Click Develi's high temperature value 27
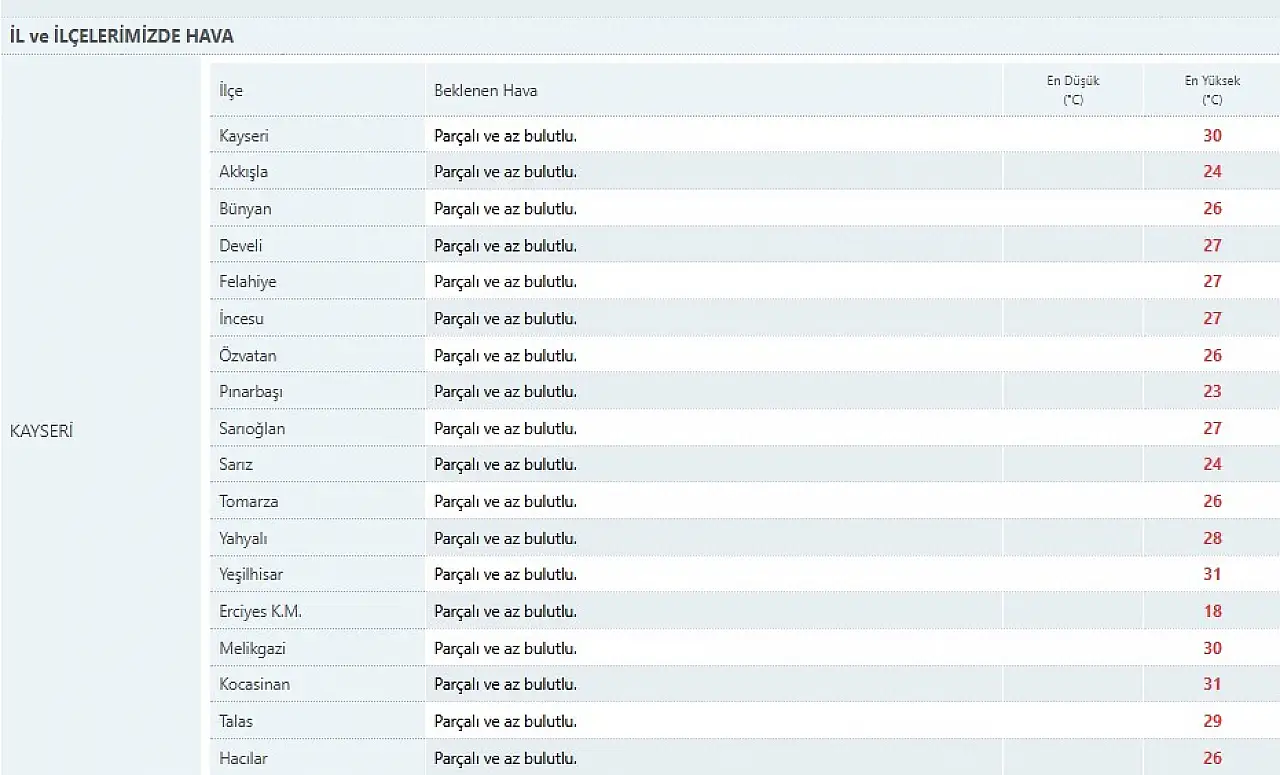This screenshot has height=775, width=1280. pos(1212,245)
